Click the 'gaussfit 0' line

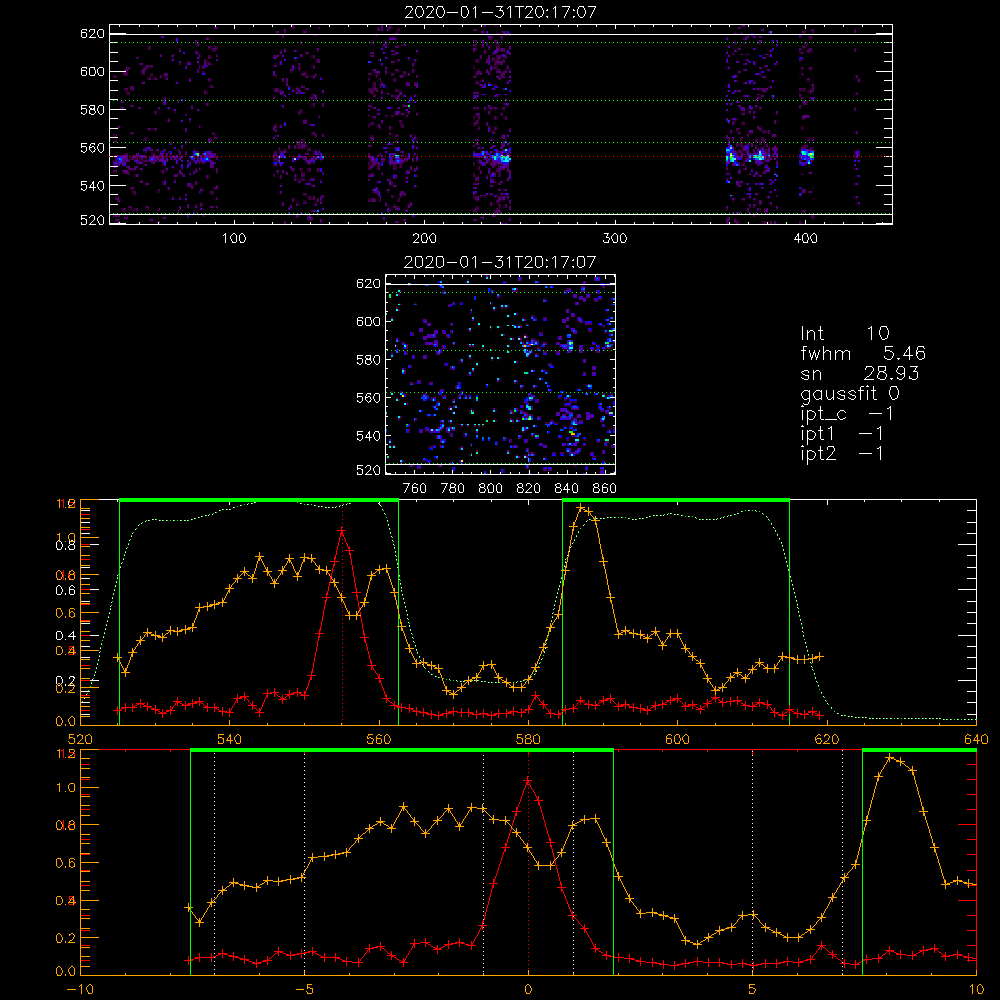850,393
